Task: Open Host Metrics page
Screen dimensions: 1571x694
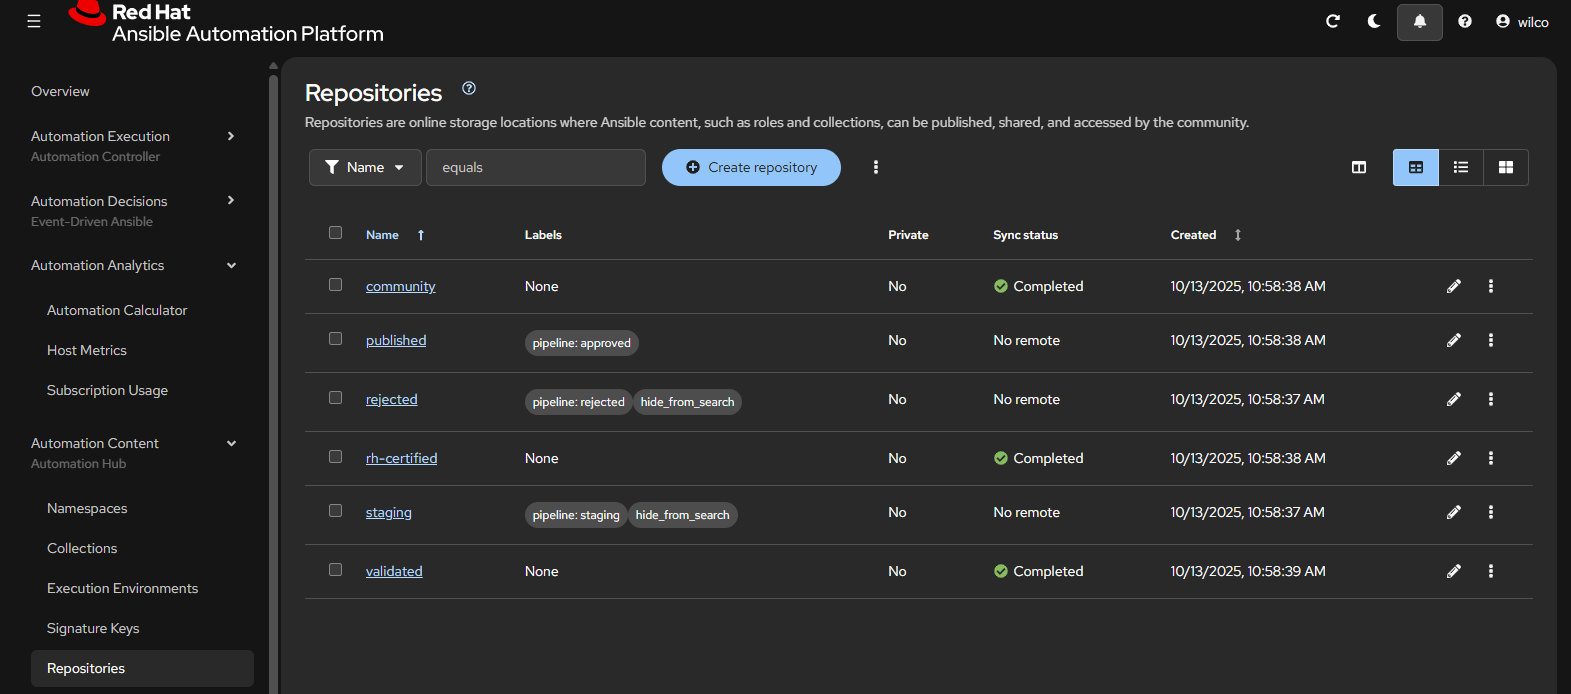Action: pyautogui.click(x=87, y=350)
